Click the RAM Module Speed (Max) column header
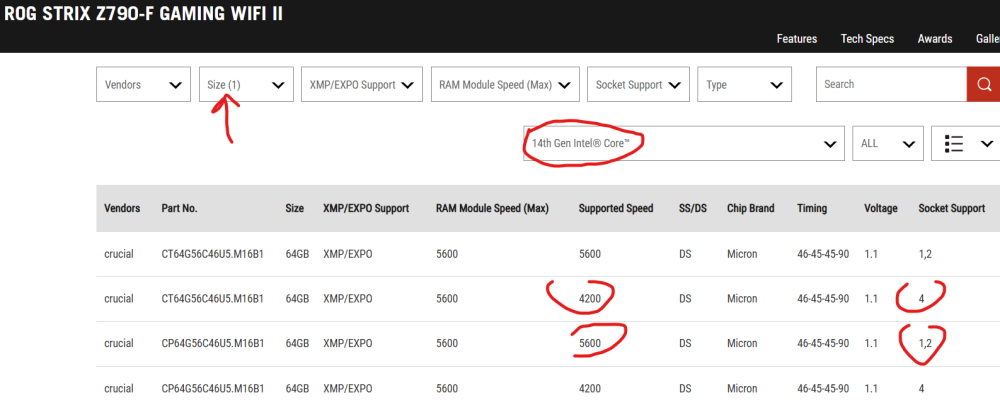The height and width of the screenshot is (410, 1000). [x=492, y=209]
